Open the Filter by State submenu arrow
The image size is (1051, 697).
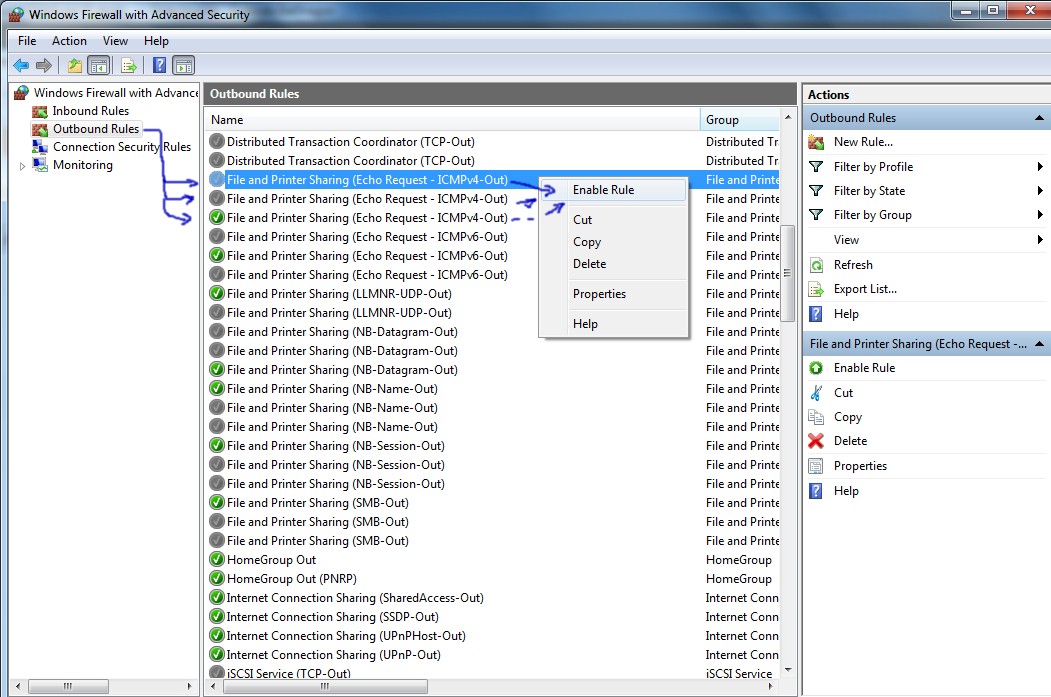(1040, 191)
